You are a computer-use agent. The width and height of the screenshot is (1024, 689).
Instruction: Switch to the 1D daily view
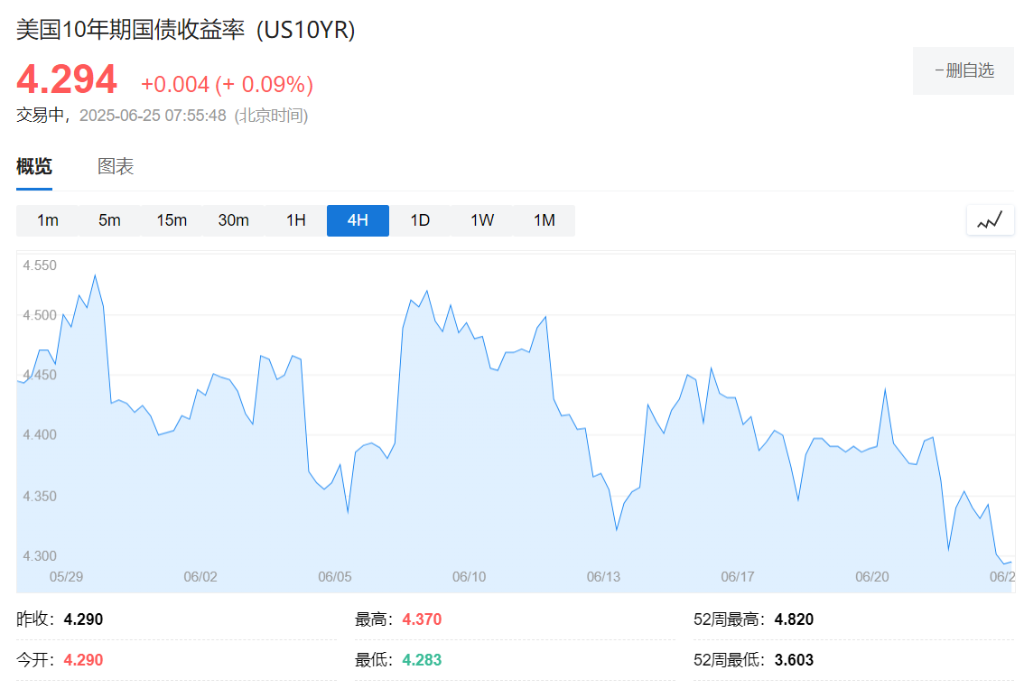(x=419, y=220)
